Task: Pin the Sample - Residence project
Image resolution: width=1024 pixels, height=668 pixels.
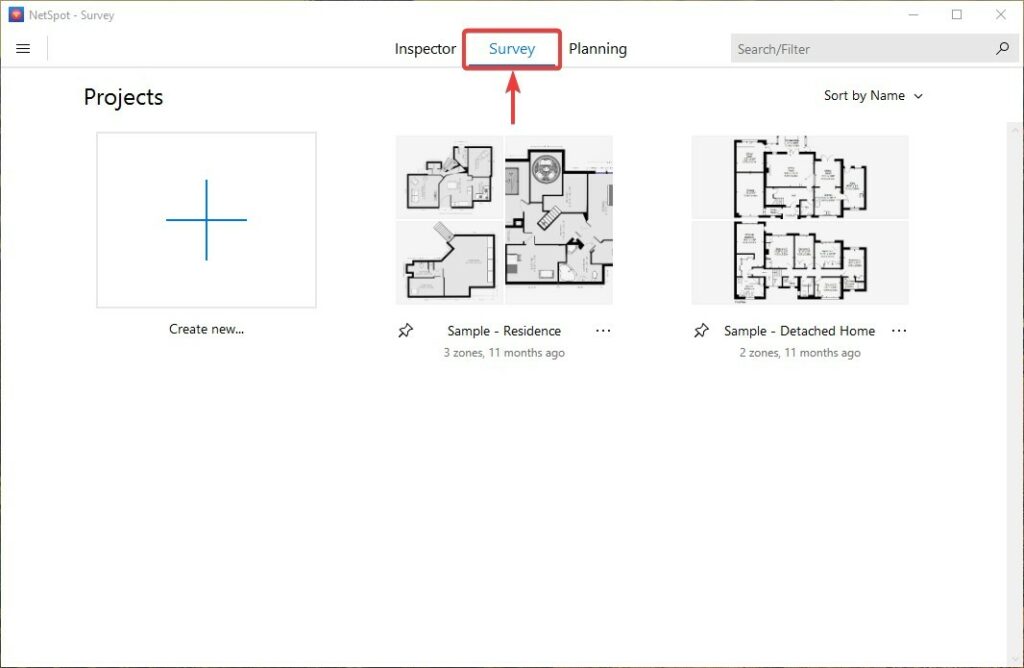Action: (x=406, y=330)
